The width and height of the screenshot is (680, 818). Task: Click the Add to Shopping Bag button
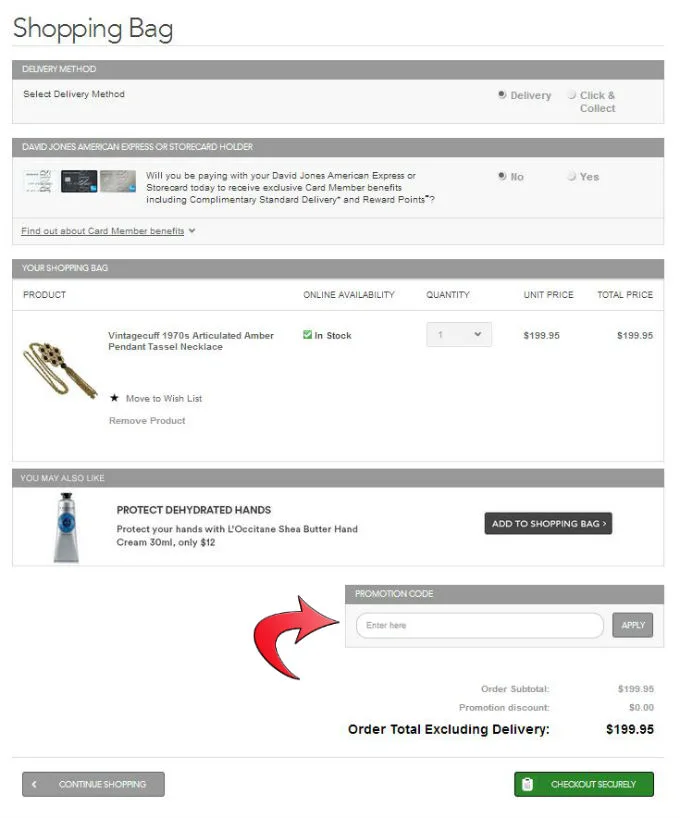(x=548, y=523)
